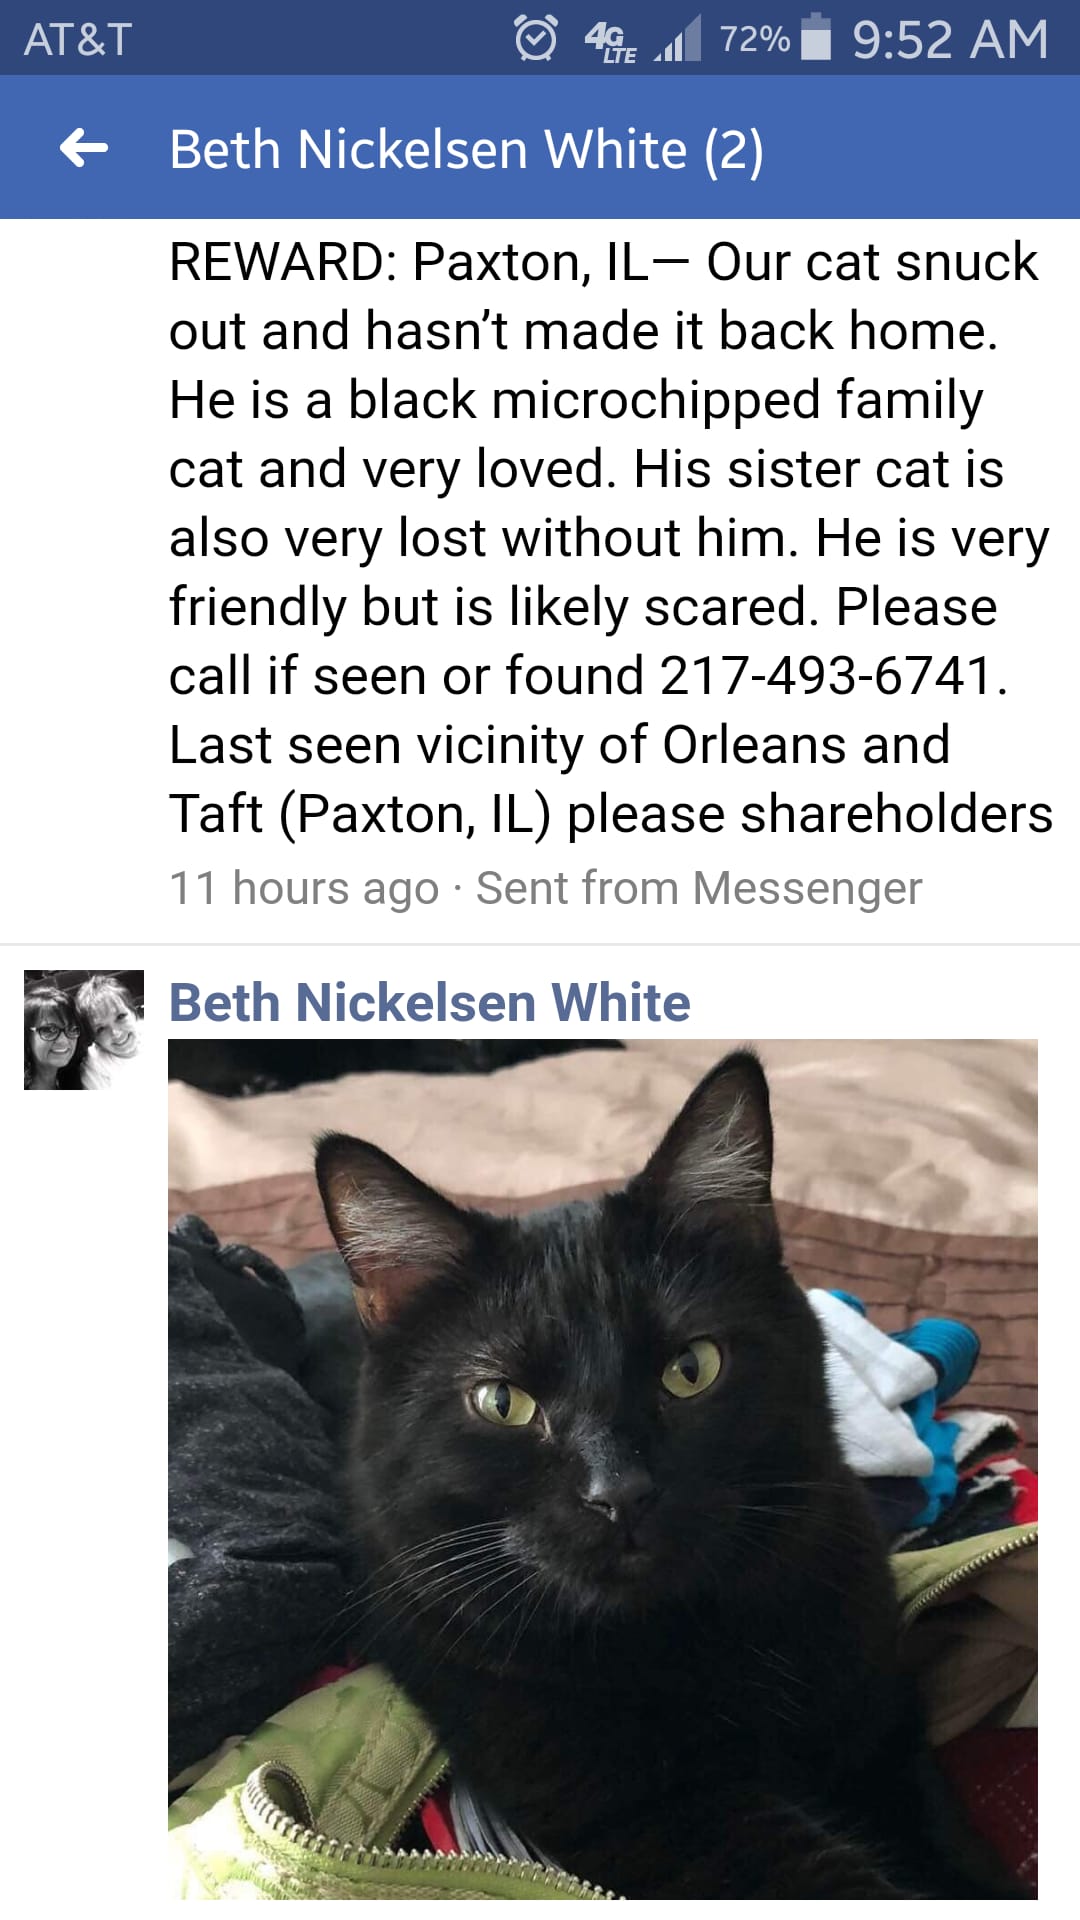Open conversation title Beth Nickelsen White (2)
This screenshot has width=1080, height=1920.
467,150
